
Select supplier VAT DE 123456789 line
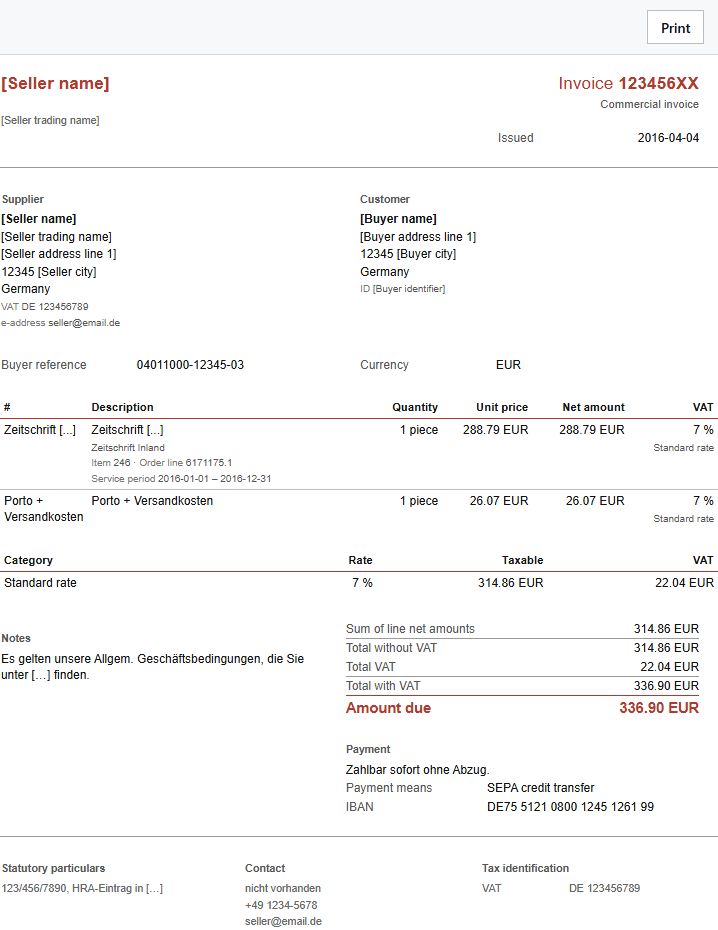click(45, 307)
